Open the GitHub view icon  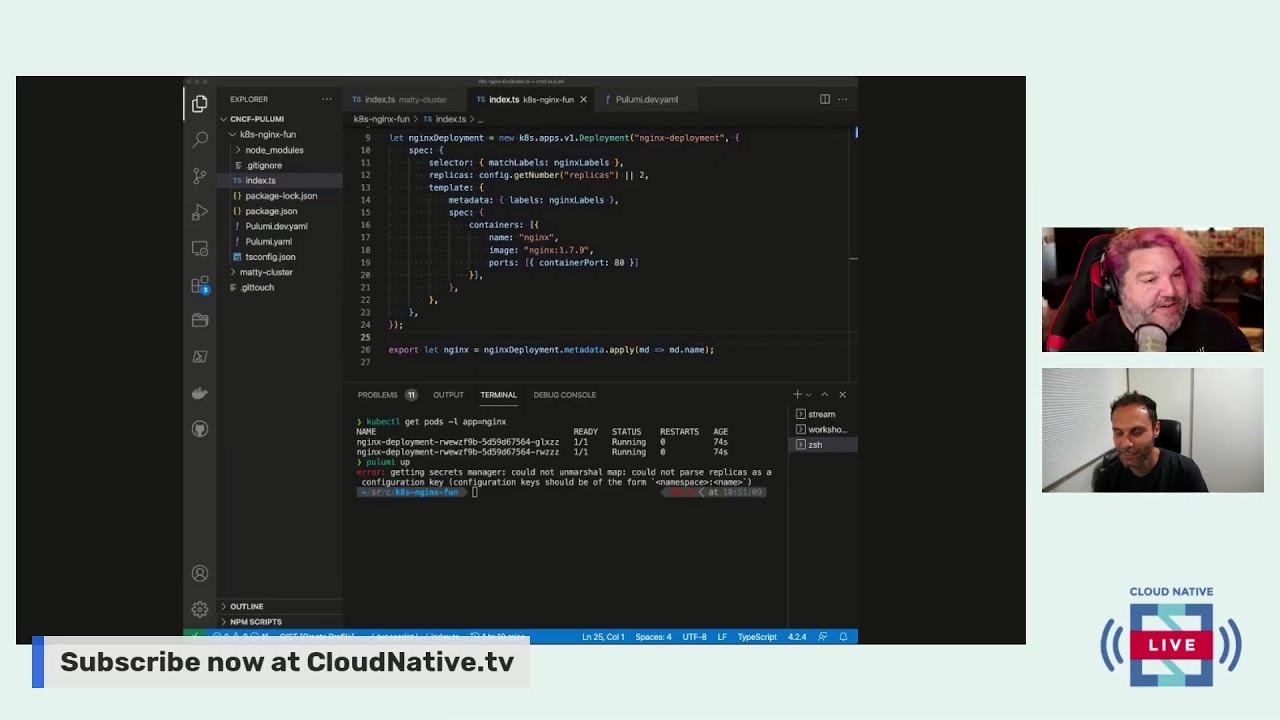click(200, 429)
